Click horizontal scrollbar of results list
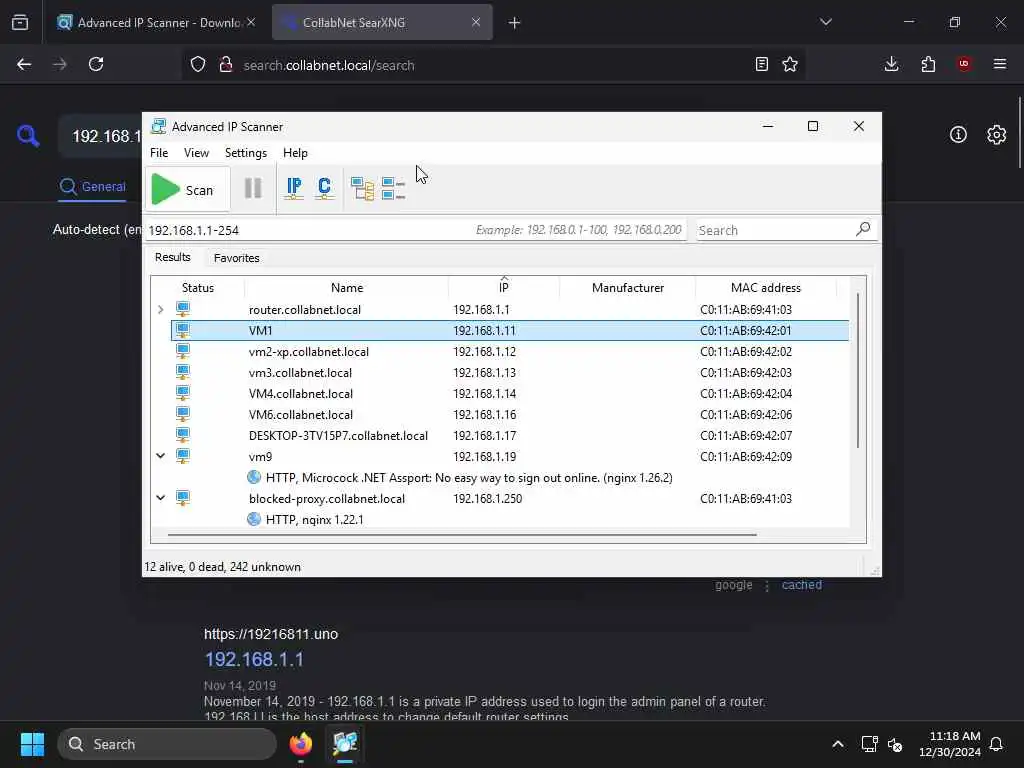Screen dimensions: 1024x768 pos(462,534)
